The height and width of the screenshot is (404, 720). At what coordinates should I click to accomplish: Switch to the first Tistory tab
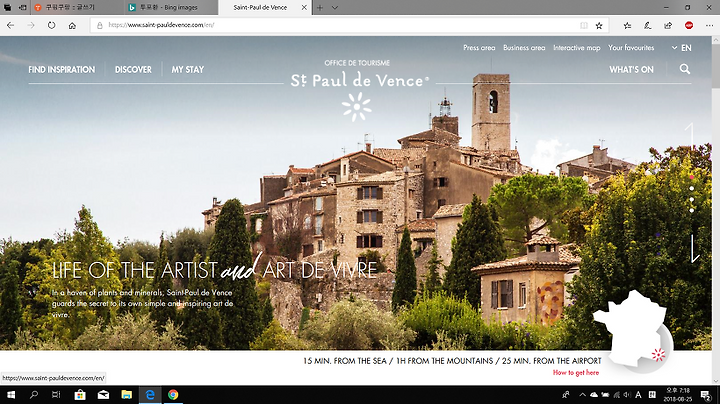click(77, 7)
